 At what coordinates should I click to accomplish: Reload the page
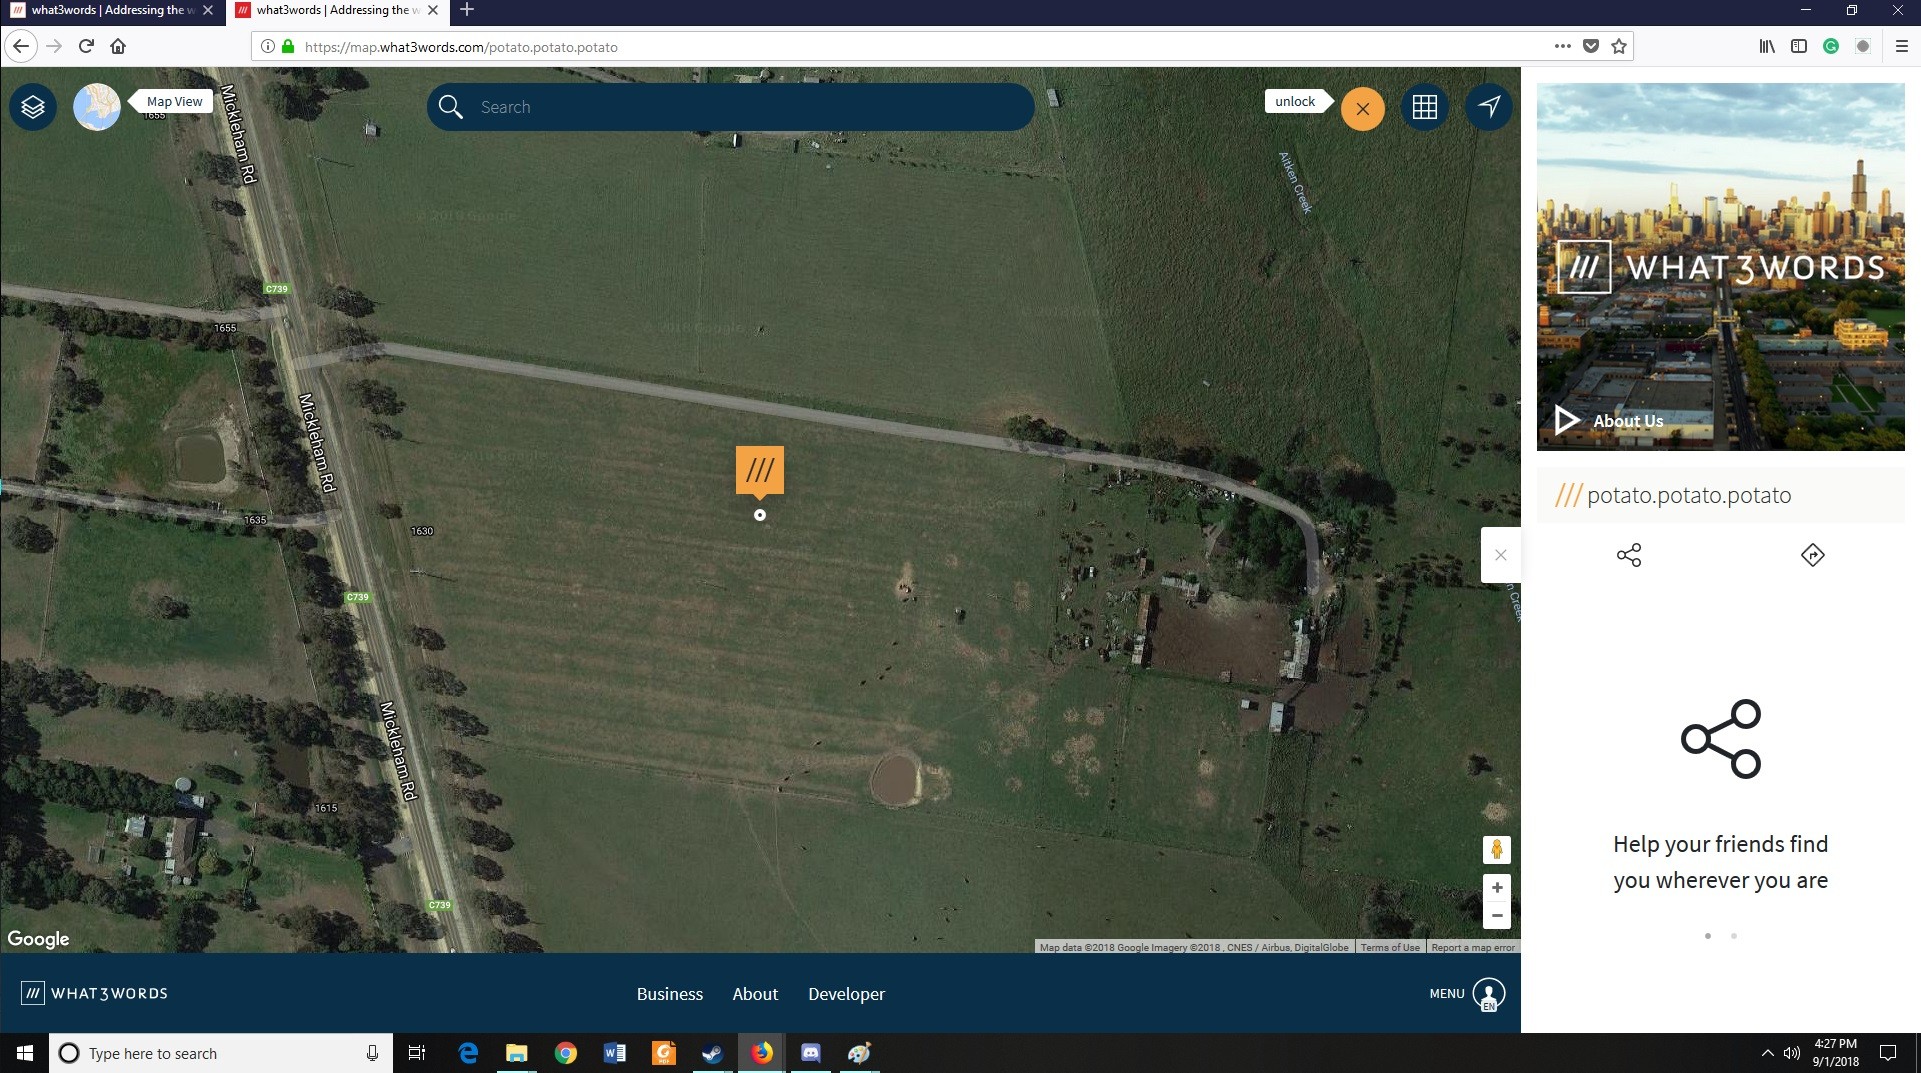click(x=86, y=46)
